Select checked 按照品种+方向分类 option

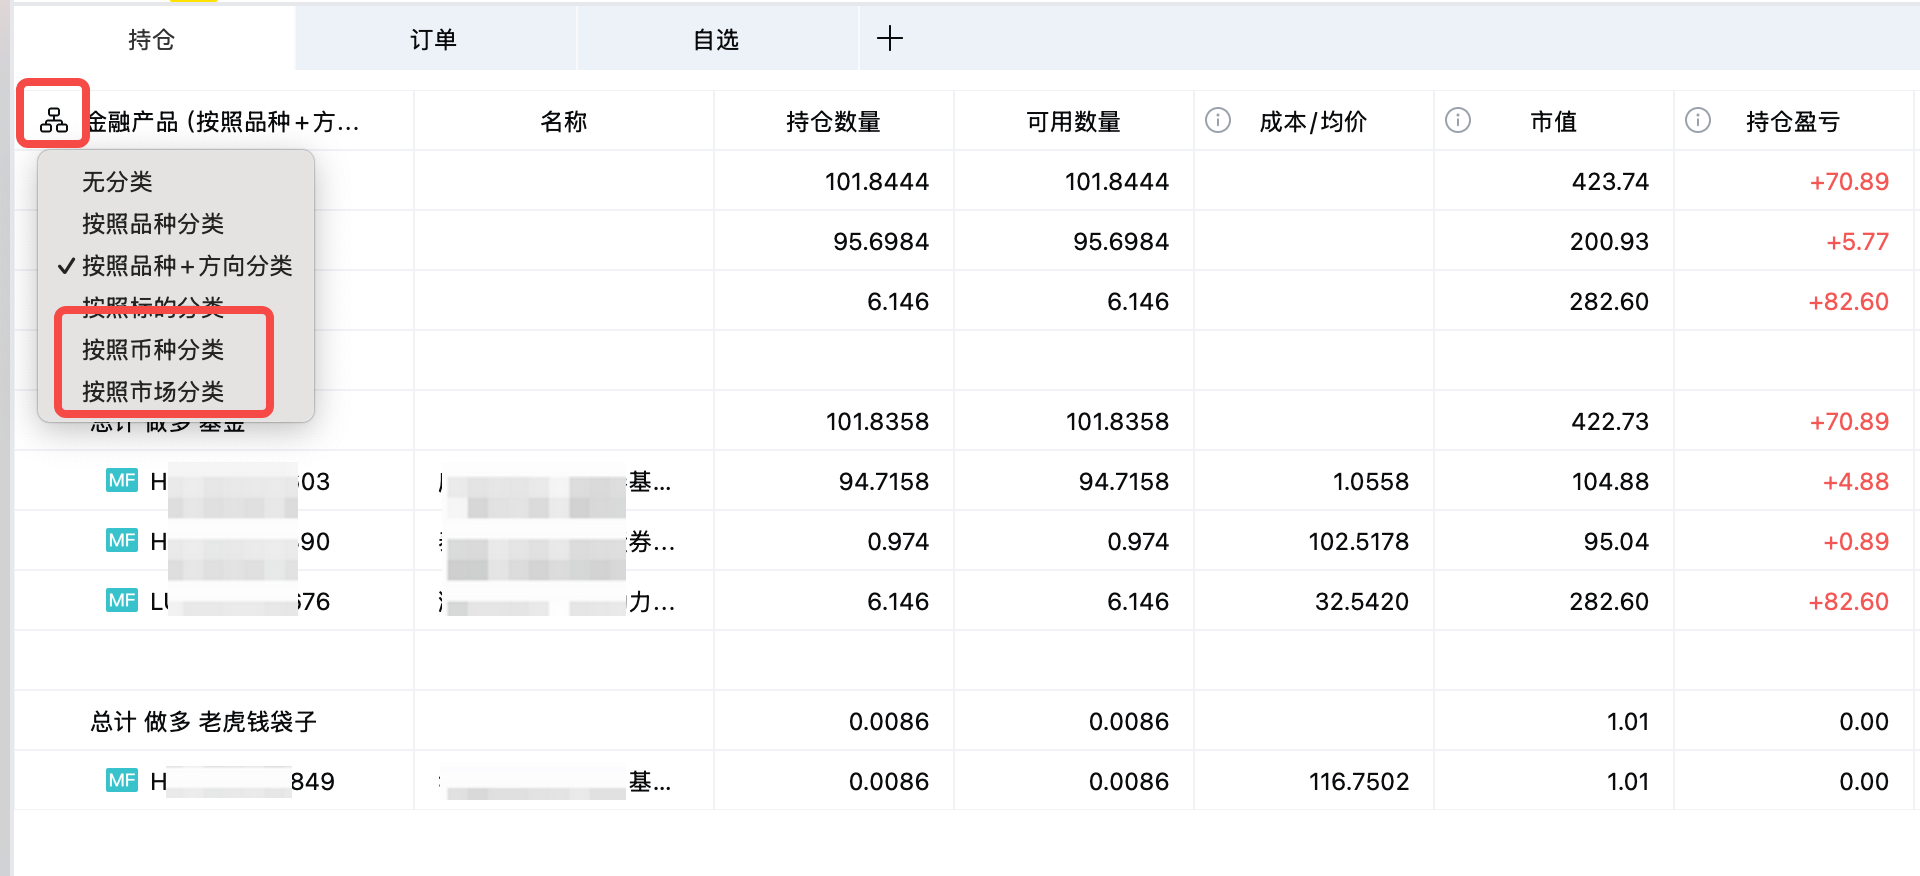(x=186, y=266)
